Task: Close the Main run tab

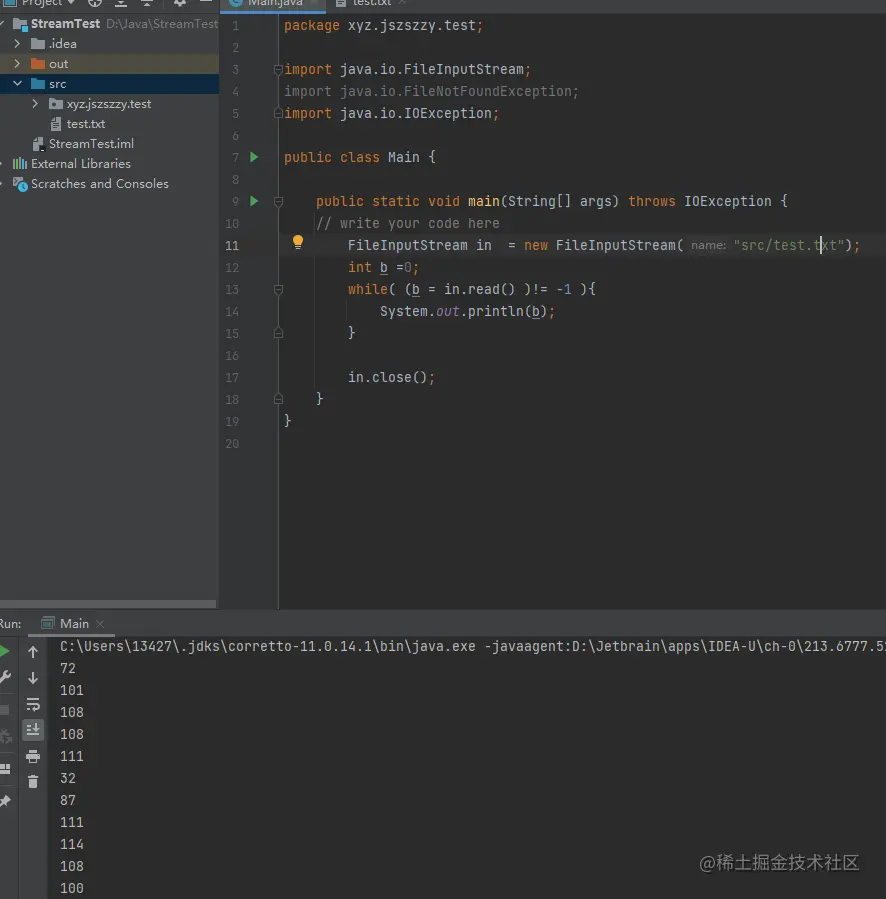Action: (100, 624)
